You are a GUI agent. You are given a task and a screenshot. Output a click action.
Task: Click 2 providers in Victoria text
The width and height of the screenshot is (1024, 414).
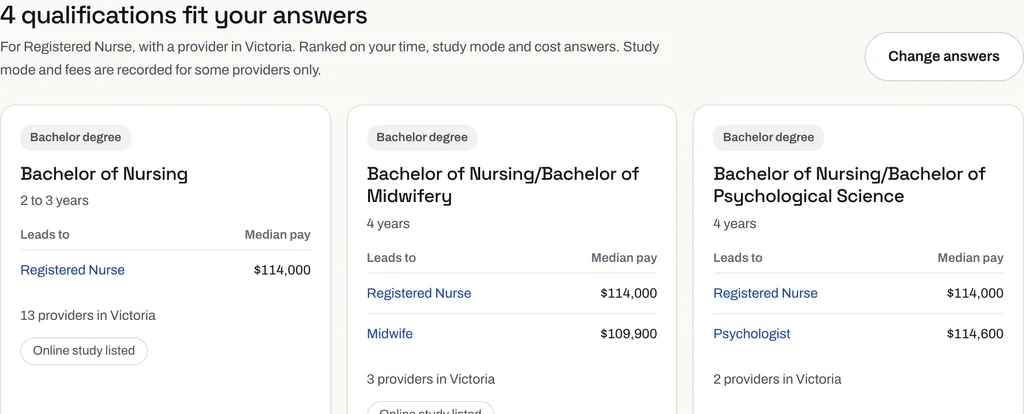coord(777,379)
